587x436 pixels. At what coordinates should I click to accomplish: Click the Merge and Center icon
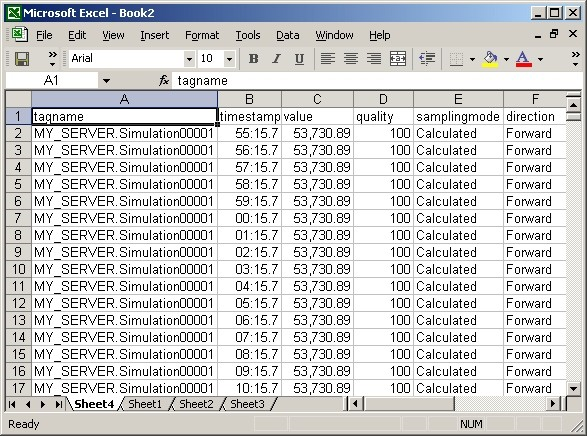point(398,59)
